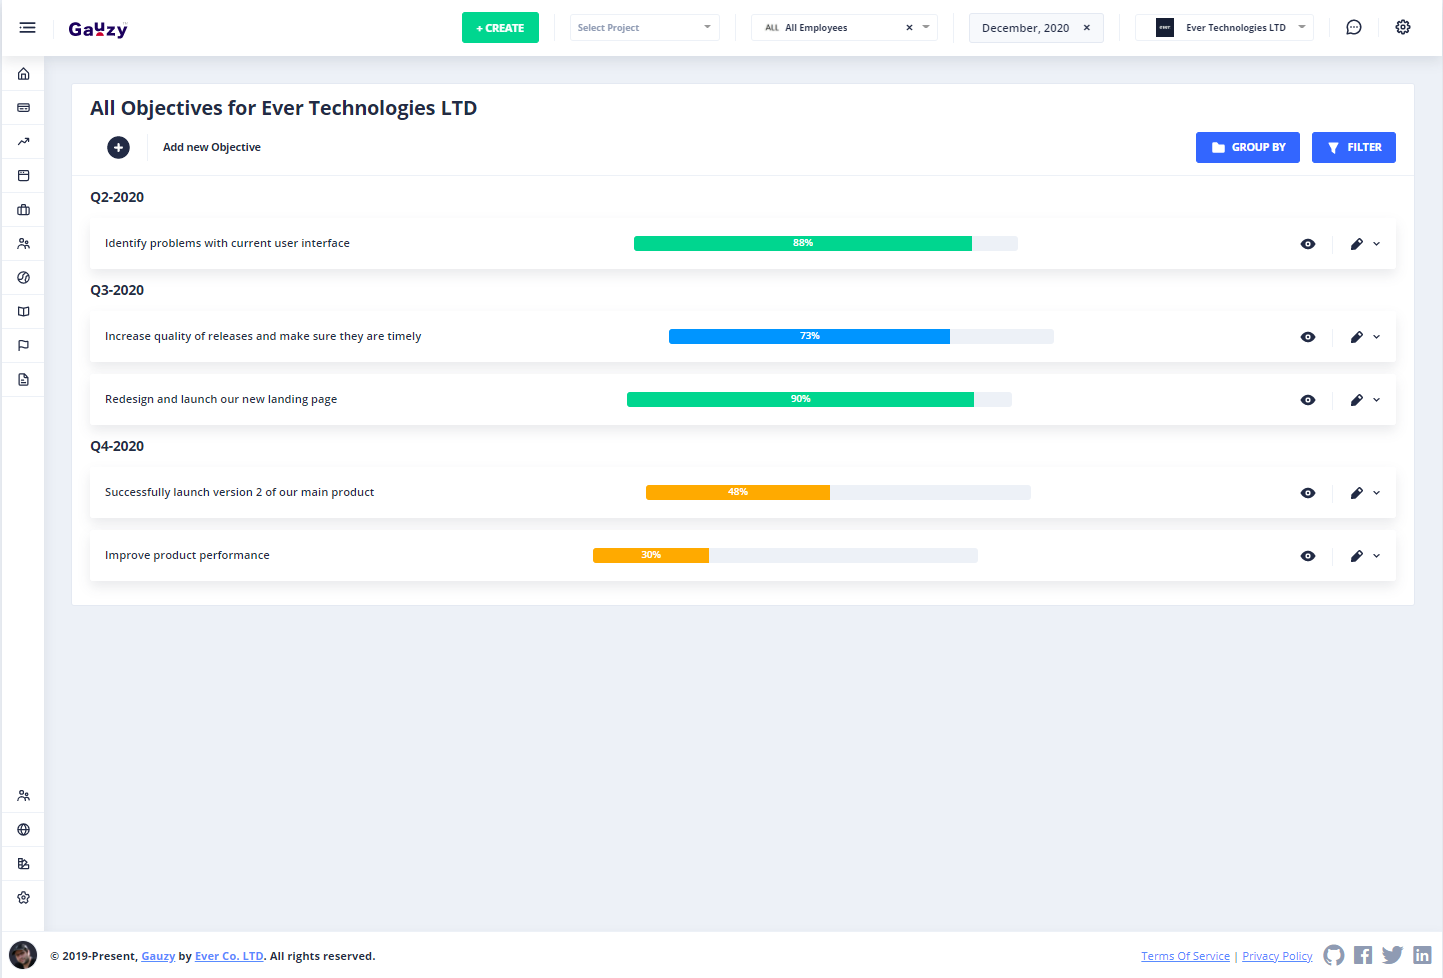Screen dimensions: 1443x978
Task: Click the home icon in the sidebar
Action: pos(23,74)
